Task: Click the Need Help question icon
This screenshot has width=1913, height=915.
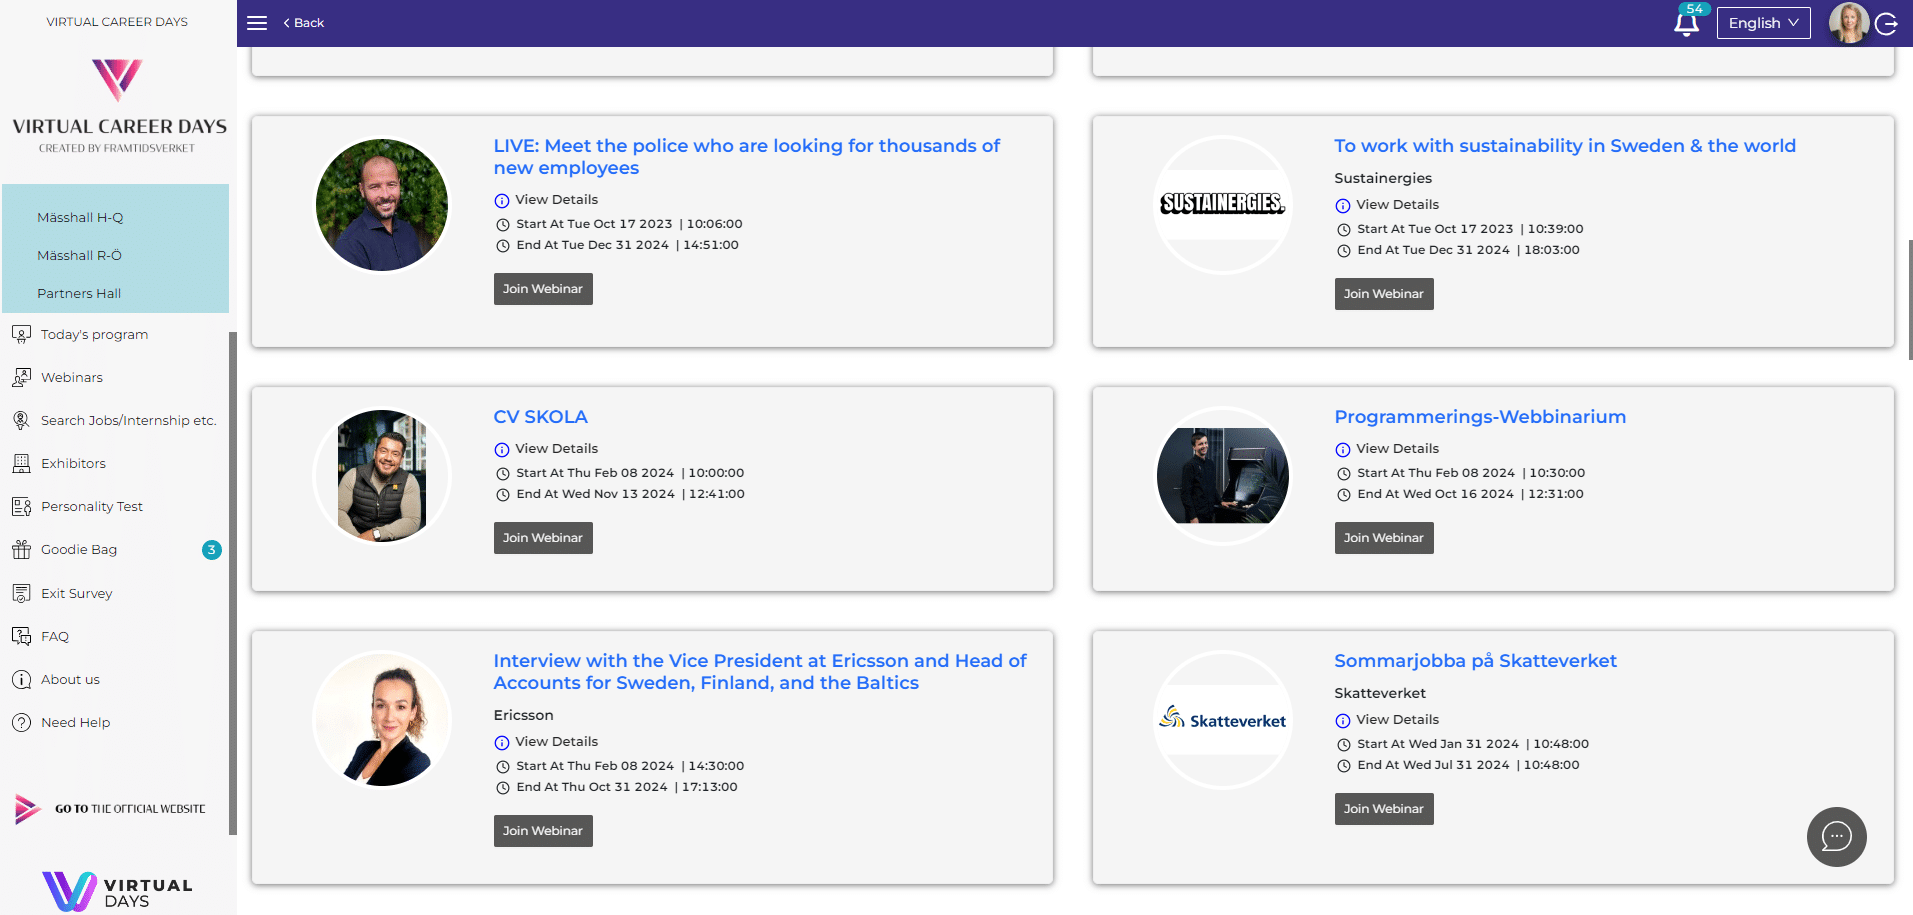Action: click(x=21, y=722)
